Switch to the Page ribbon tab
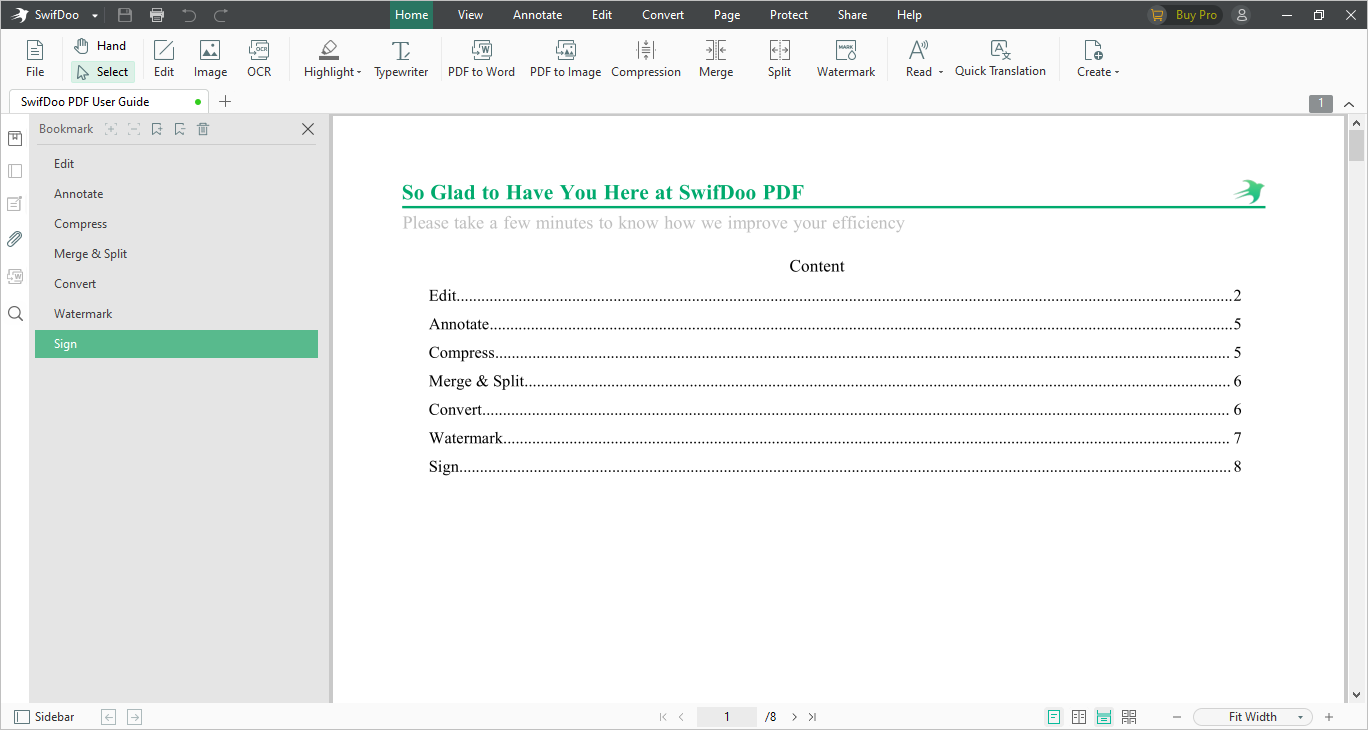Image resolution: width=1368 pixels, height=730 pixels. click(x=727, y=15)
